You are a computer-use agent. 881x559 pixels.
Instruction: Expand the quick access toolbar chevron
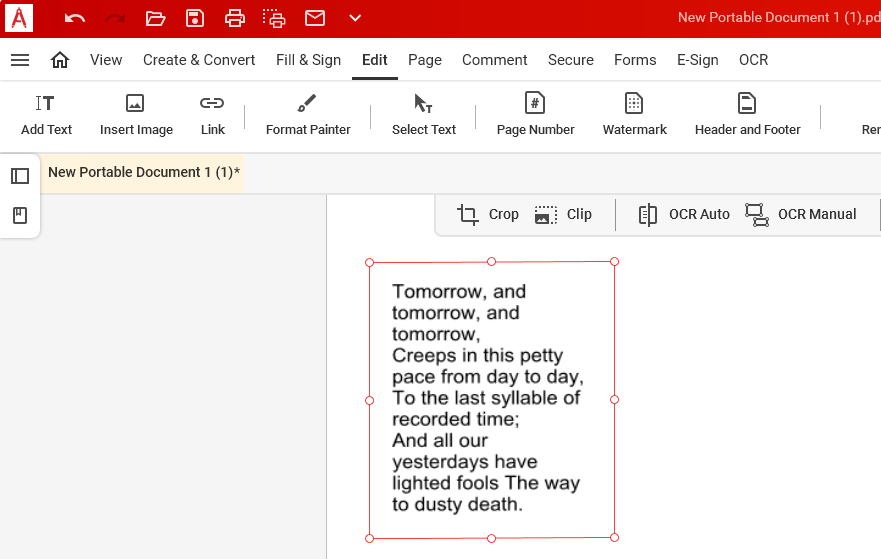355,18
